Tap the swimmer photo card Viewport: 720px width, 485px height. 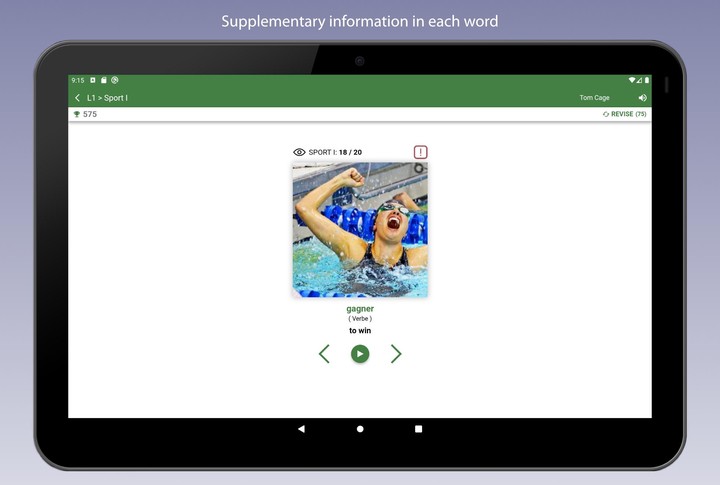point(360,230)
